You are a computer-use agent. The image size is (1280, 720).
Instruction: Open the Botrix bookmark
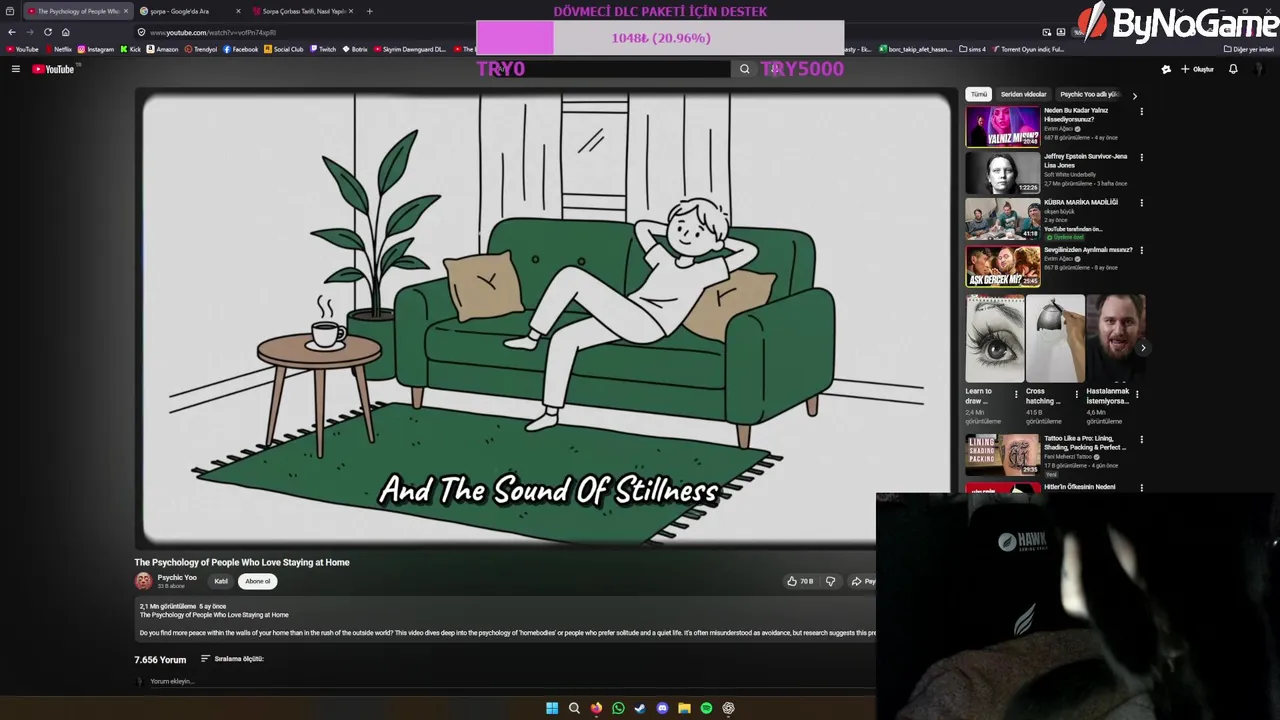pyautogui.click(x=355, y=49)
